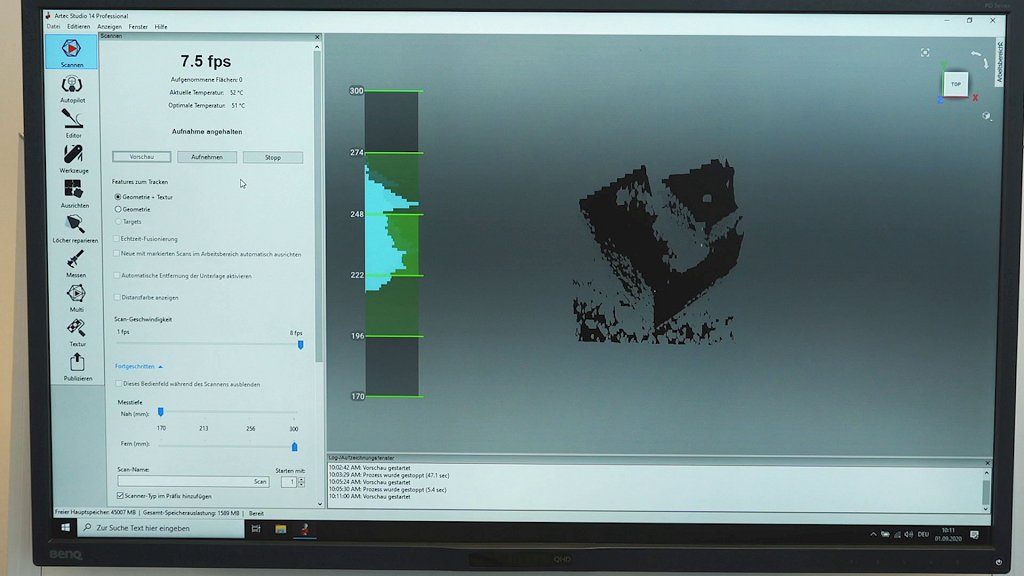Open the Editor tool
Viewport: 1024px width, 576px height.
coord(73,121)
